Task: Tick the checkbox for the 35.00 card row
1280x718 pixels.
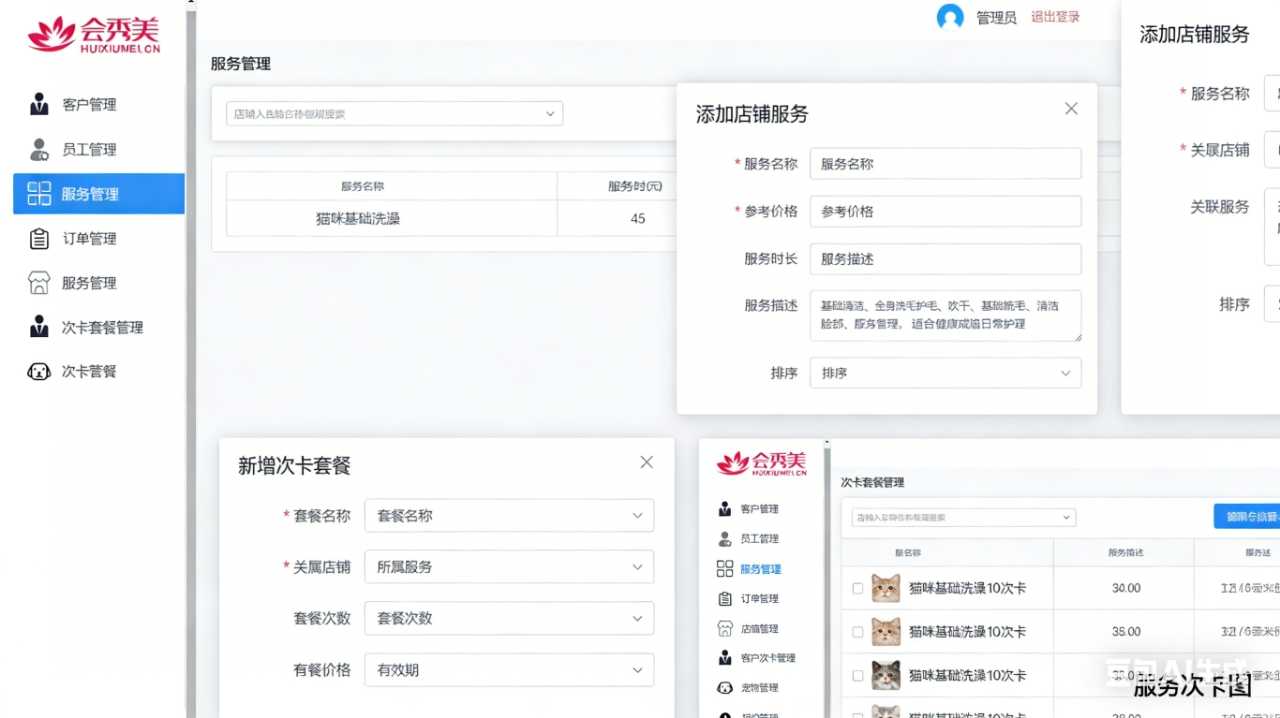Action: pos(857,632)
